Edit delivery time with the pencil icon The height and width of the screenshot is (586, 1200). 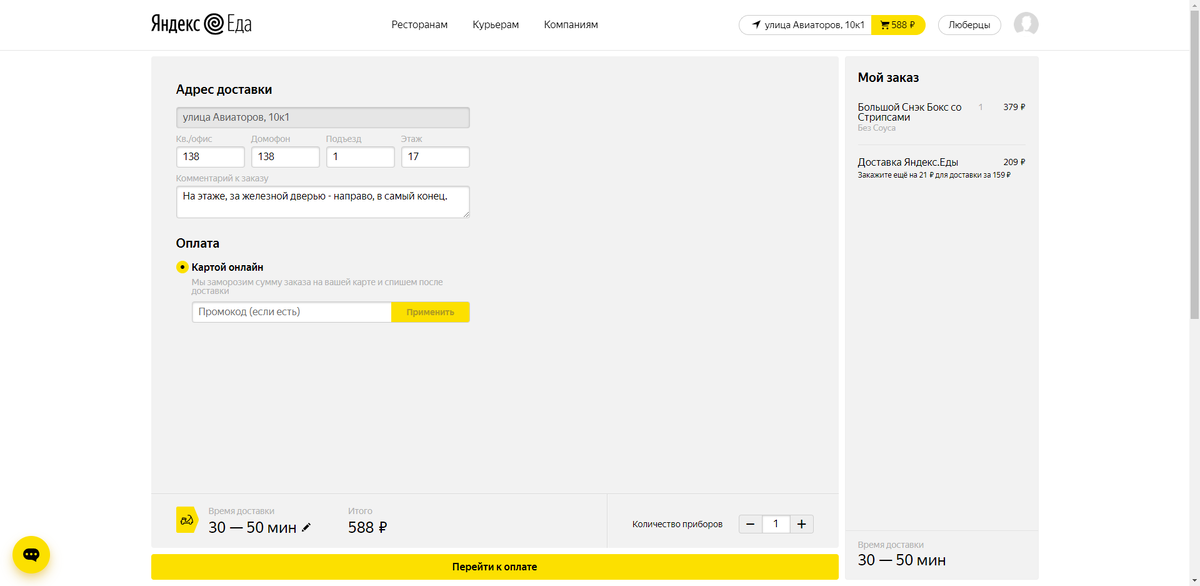[306, 528]
